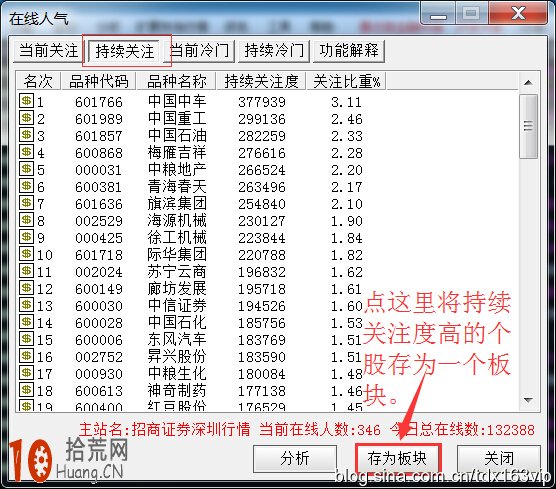Click the list scrollbar down arrow

[528, 401]
